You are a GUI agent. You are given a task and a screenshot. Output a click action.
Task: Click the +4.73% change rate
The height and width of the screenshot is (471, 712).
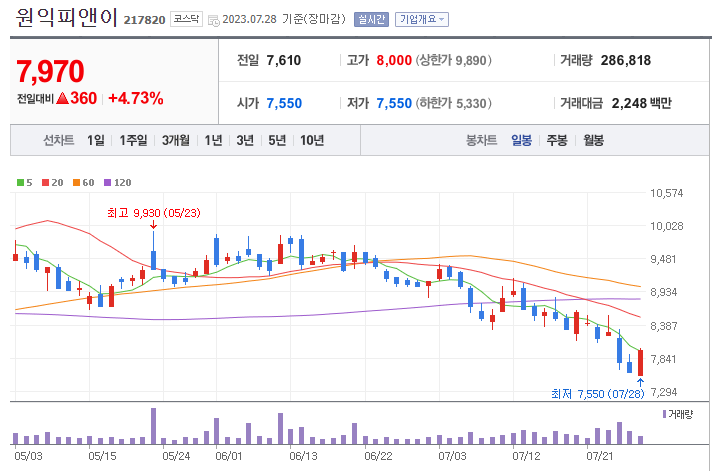(136, 98)
